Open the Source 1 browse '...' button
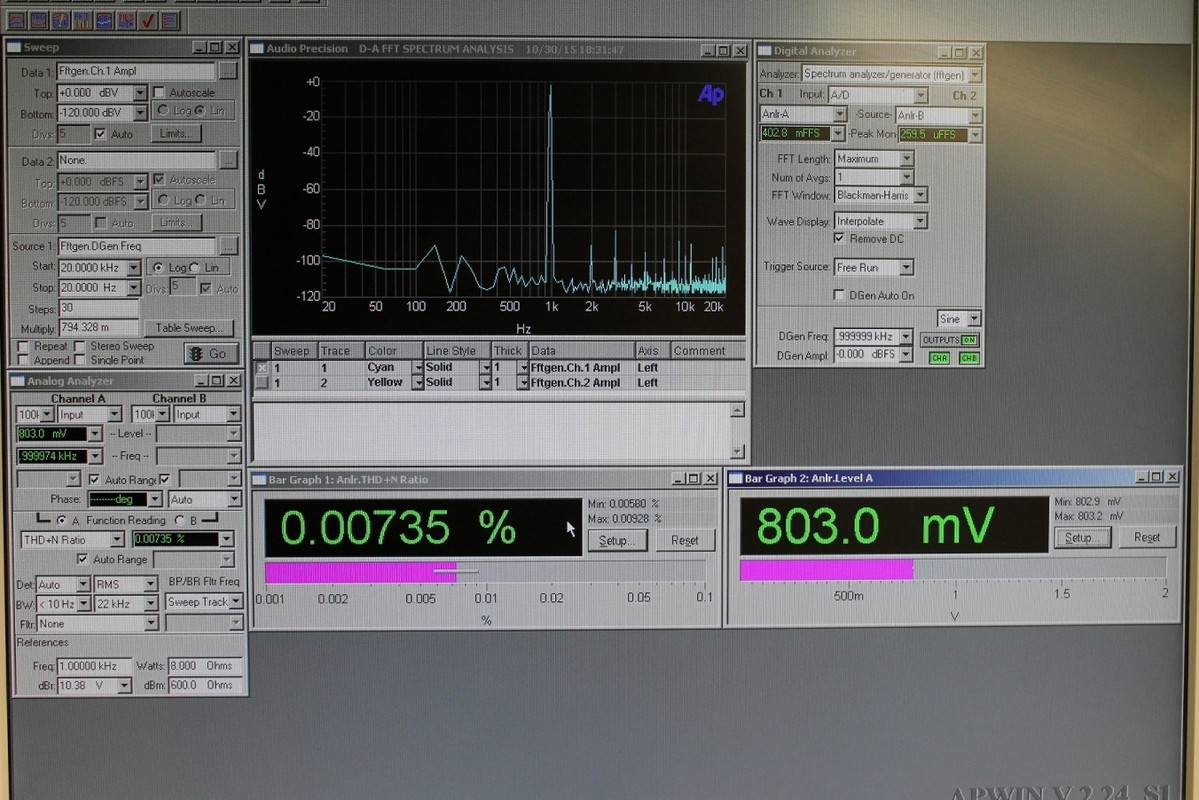This screenshot has width=1199, height=800. (227, 246)
